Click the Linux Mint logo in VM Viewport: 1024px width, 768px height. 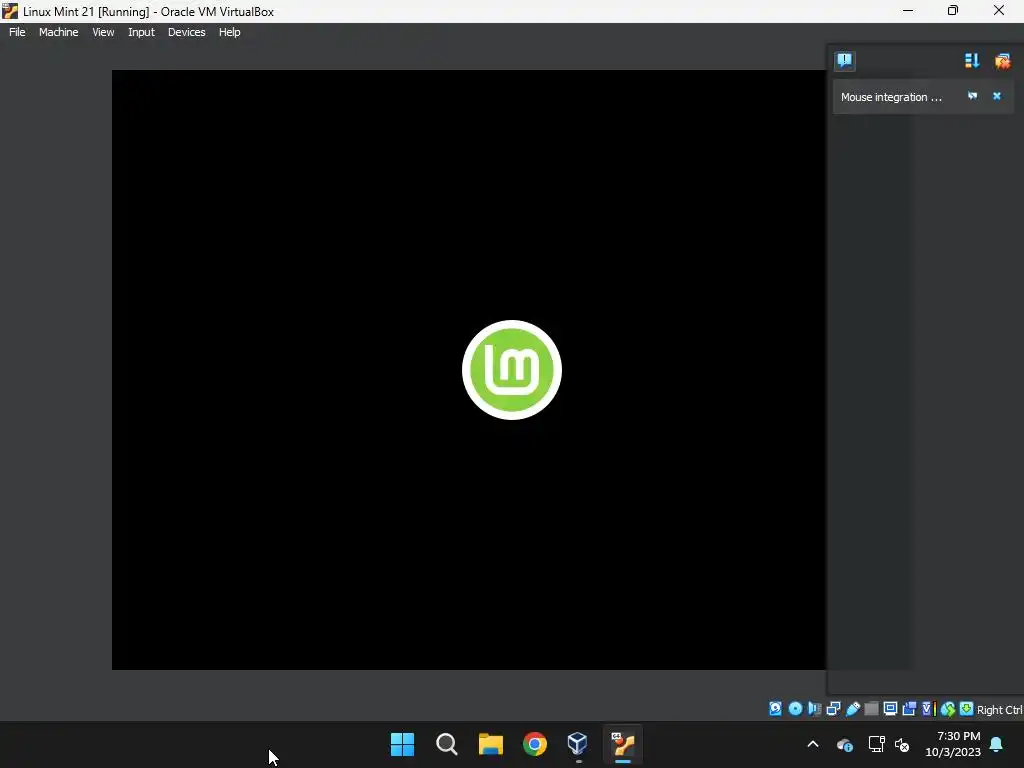pos(512,370)
